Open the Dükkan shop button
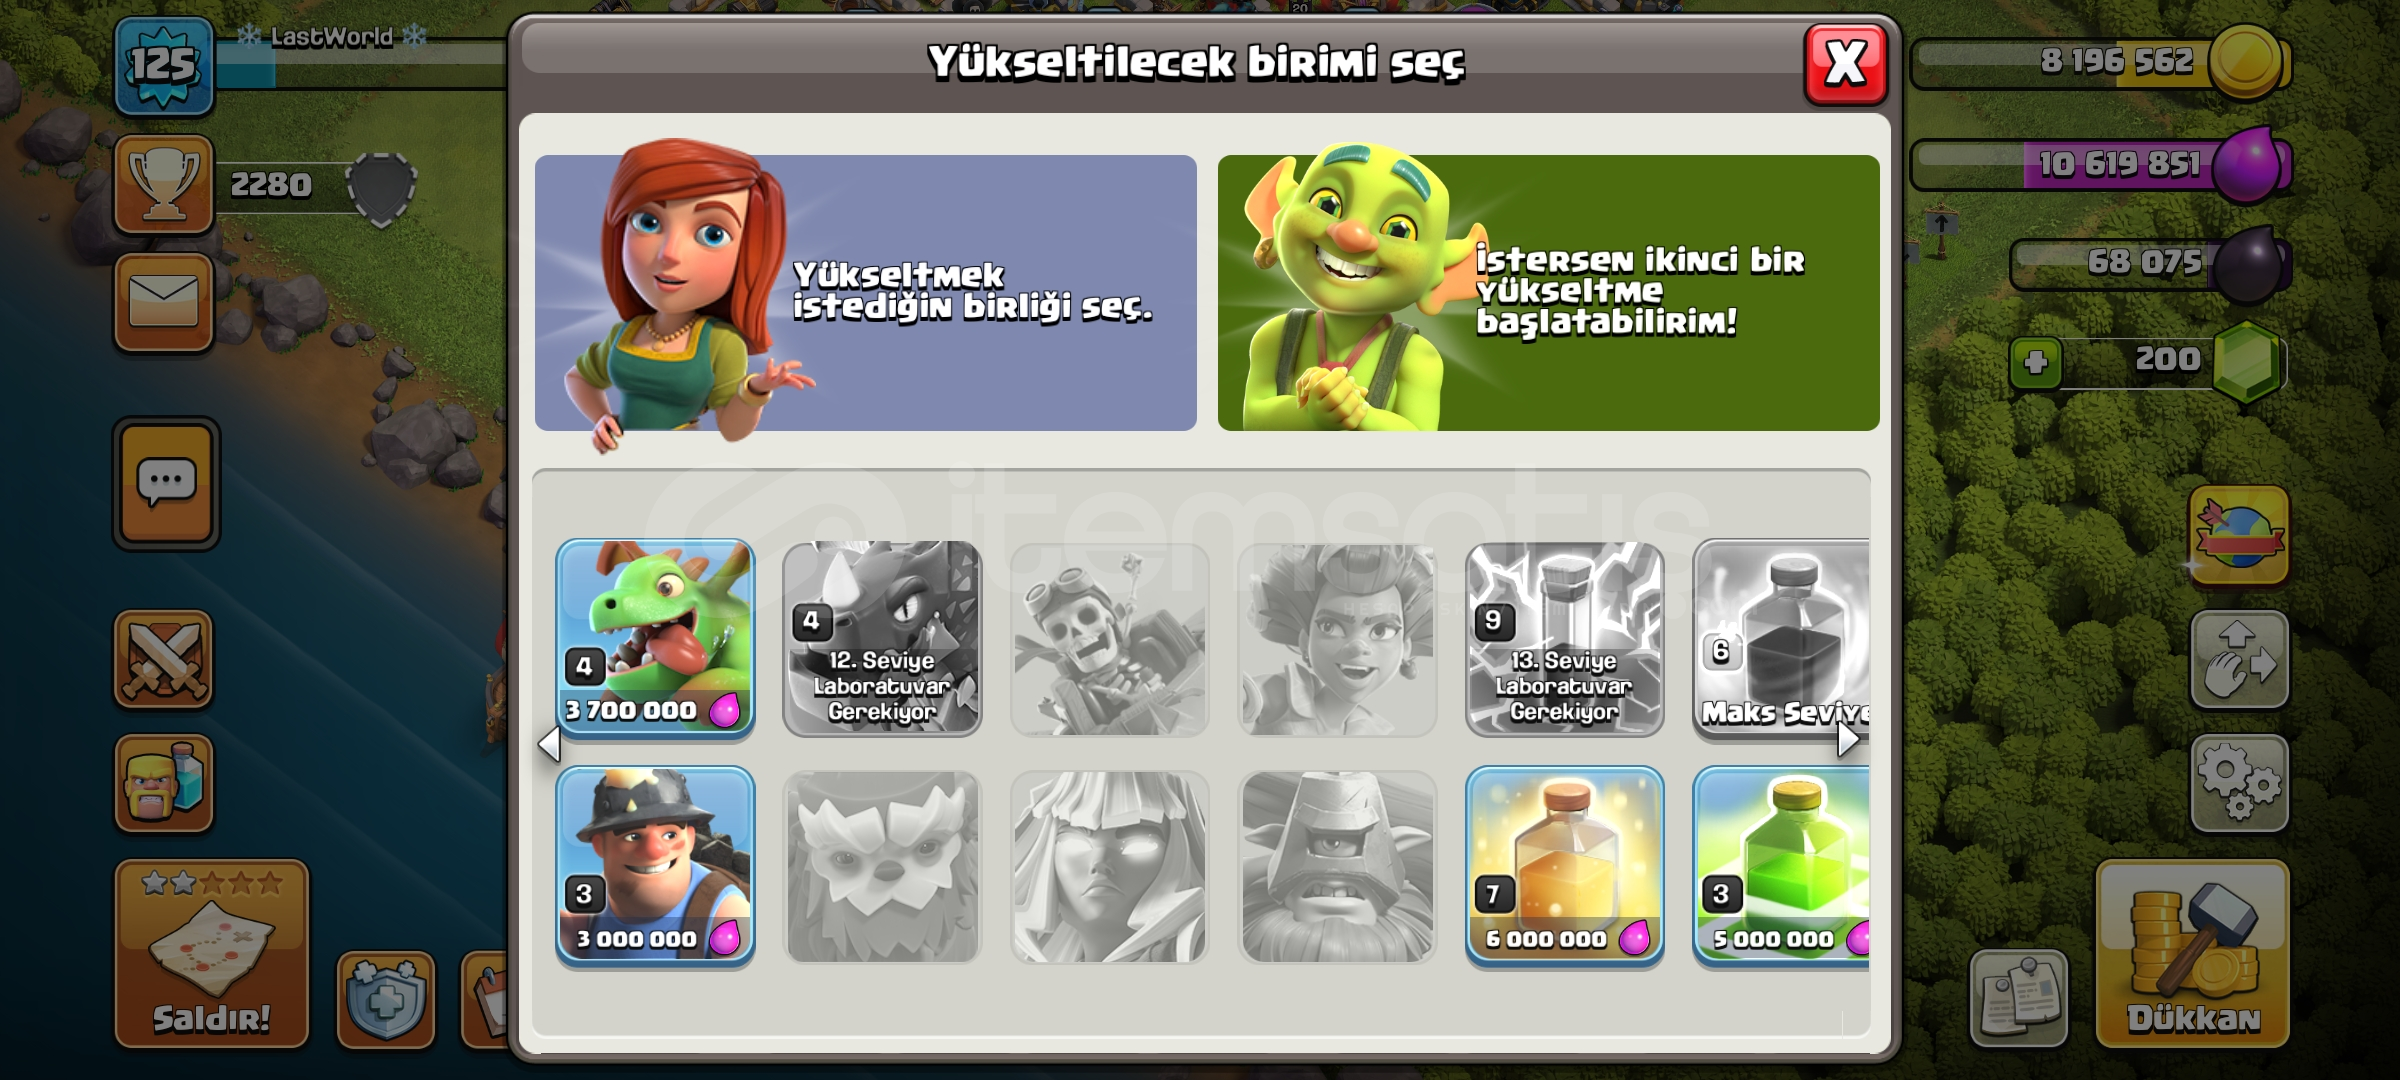Viewport: 2400px width, 1080px height. tap(2192, 953)
